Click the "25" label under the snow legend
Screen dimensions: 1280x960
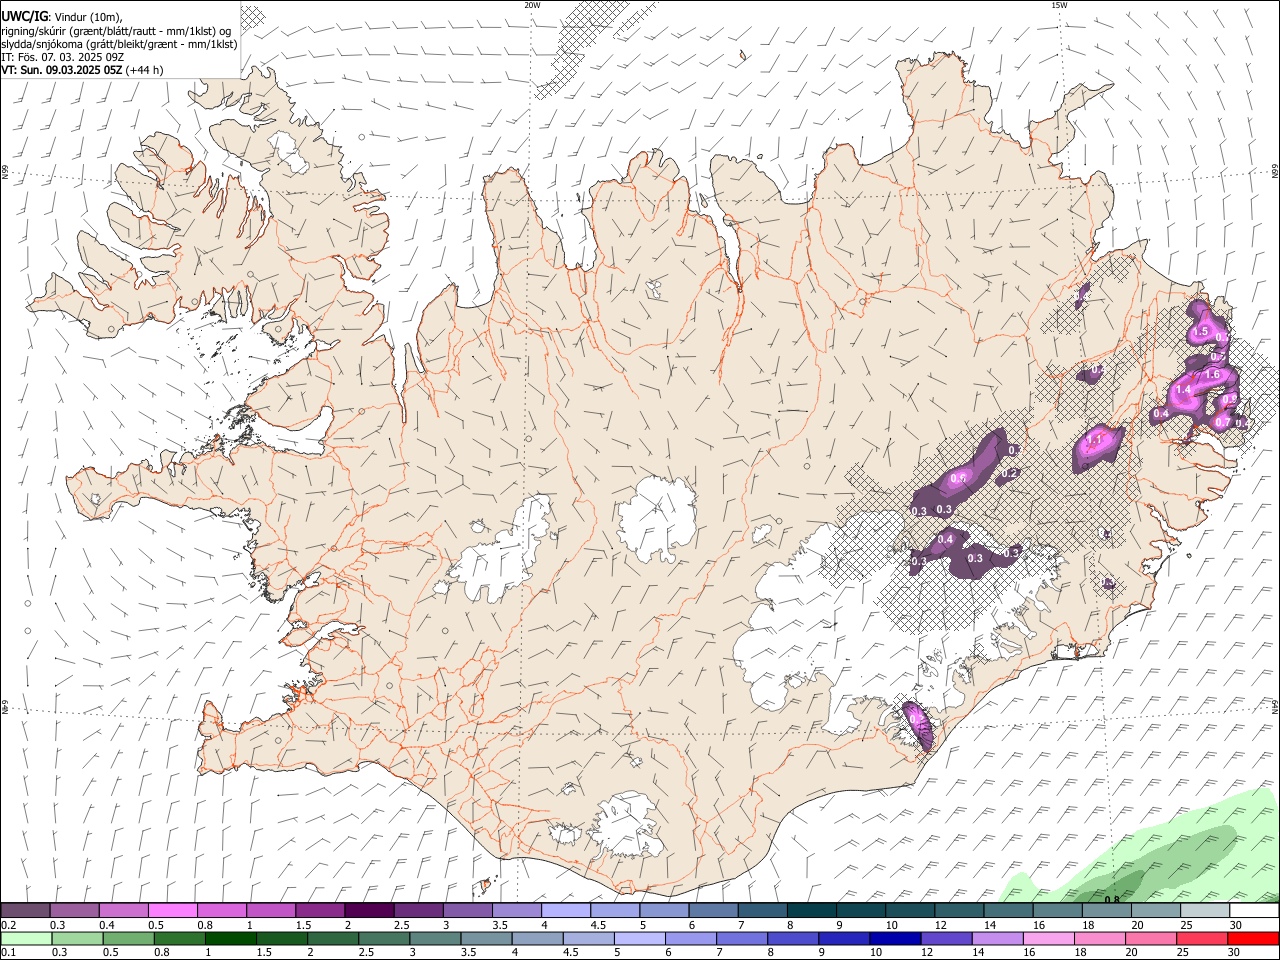tap(1186, 925)
